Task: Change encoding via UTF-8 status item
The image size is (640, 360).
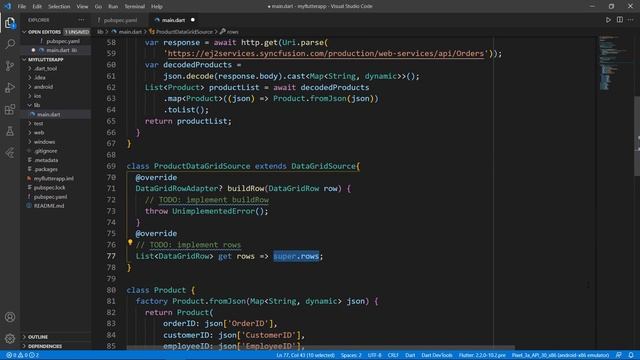Action: click(374, 355)
